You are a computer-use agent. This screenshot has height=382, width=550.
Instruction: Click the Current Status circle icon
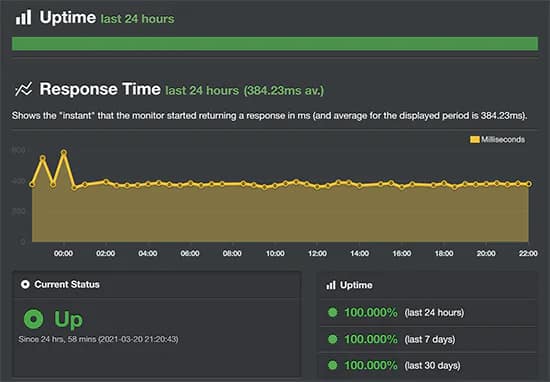pyautogui.click(x=25, y=284)
